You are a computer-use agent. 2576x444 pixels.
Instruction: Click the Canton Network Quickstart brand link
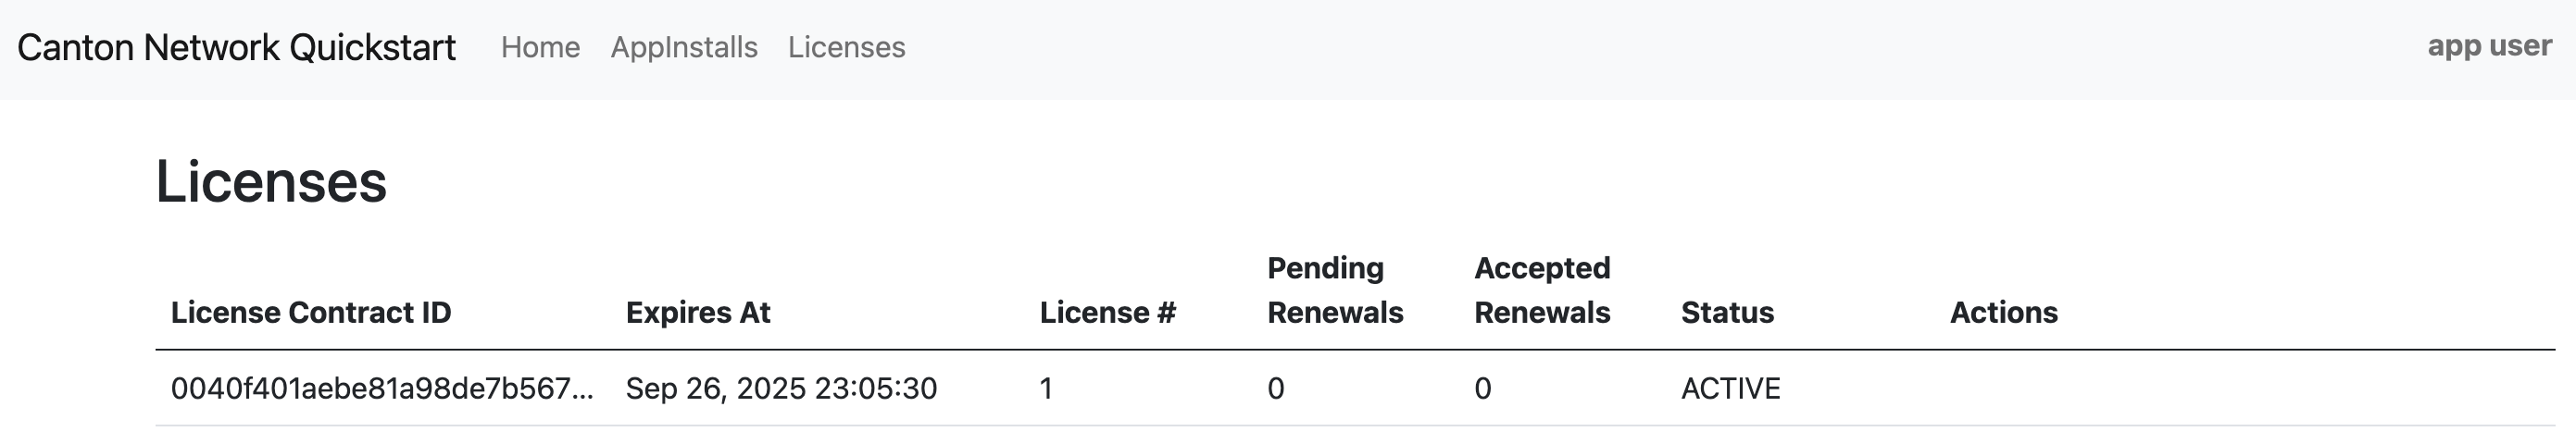point(236,47)
